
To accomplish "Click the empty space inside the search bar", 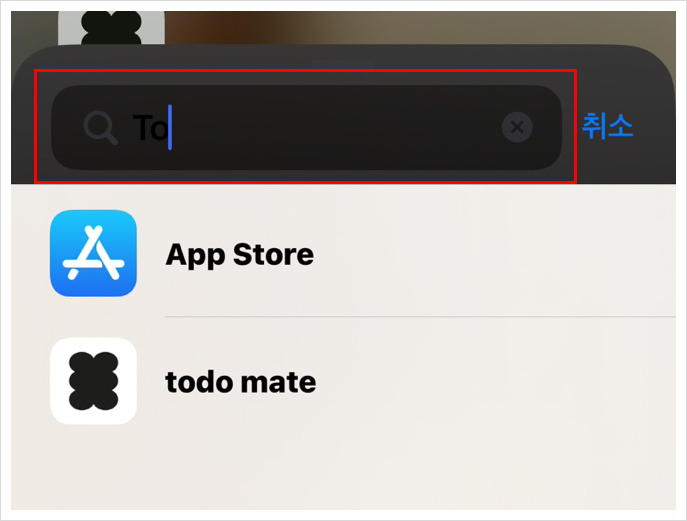I will (333, 128).
